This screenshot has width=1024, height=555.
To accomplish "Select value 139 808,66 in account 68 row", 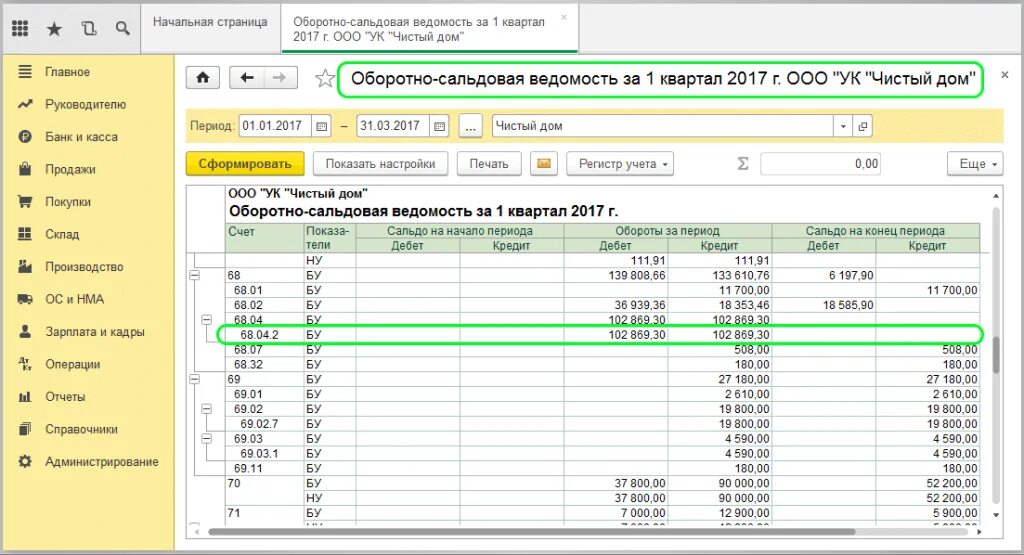I will (615, 276).
